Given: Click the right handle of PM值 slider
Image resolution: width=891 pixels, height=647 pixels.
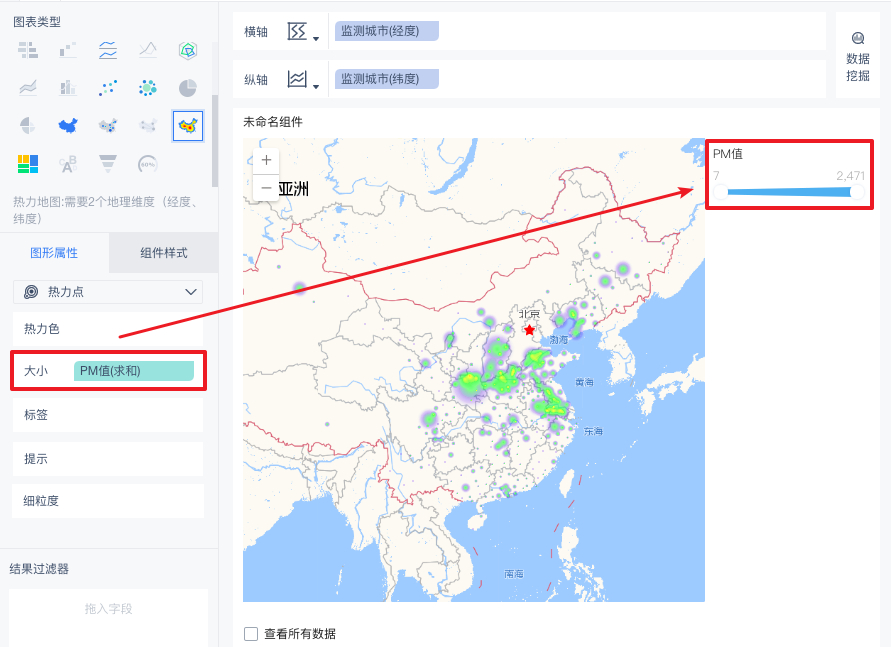Looking at the screenshot, I should click(x=856, y=192).
